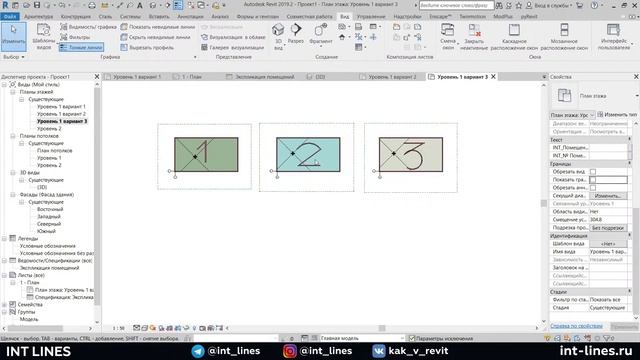Close the Уровень 1 вариант 3 view tab
The height and width of the screenshot is (360, 640).
click(x=493, y=77)
